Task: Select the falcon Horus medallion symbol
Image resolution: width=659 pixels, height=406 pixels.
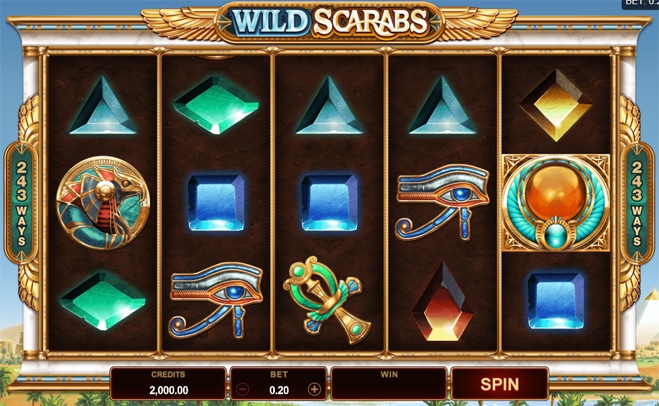Action: (103, 203)
